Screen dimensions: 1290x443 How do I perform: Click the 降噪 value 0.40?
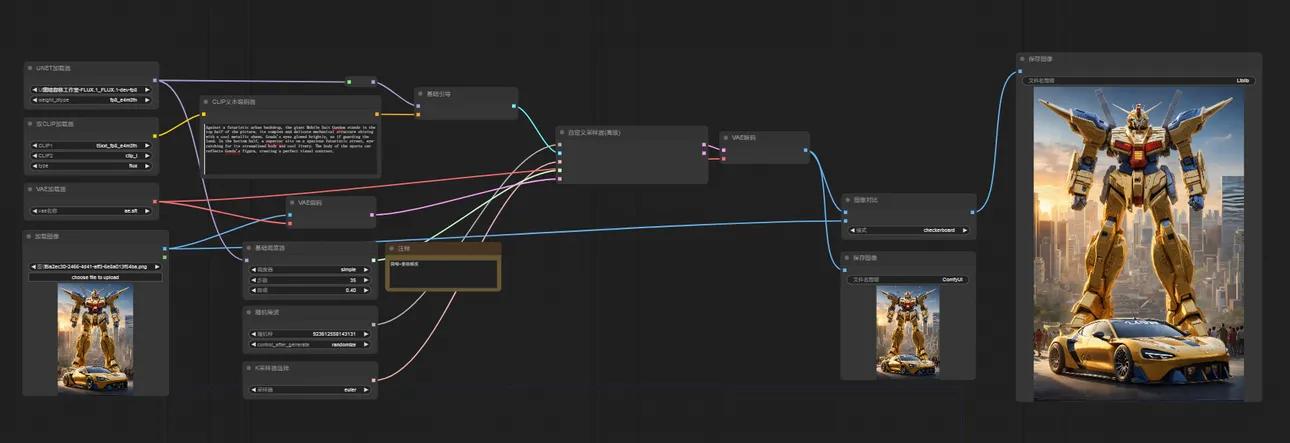pos(351,290)
